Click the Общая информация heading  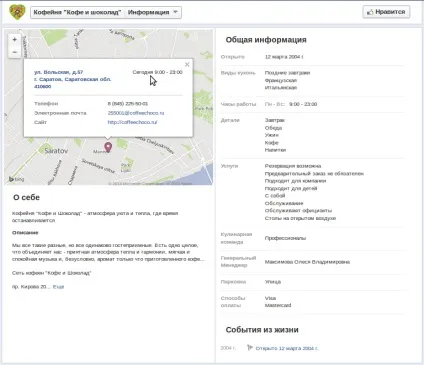[x=266, y=40]
